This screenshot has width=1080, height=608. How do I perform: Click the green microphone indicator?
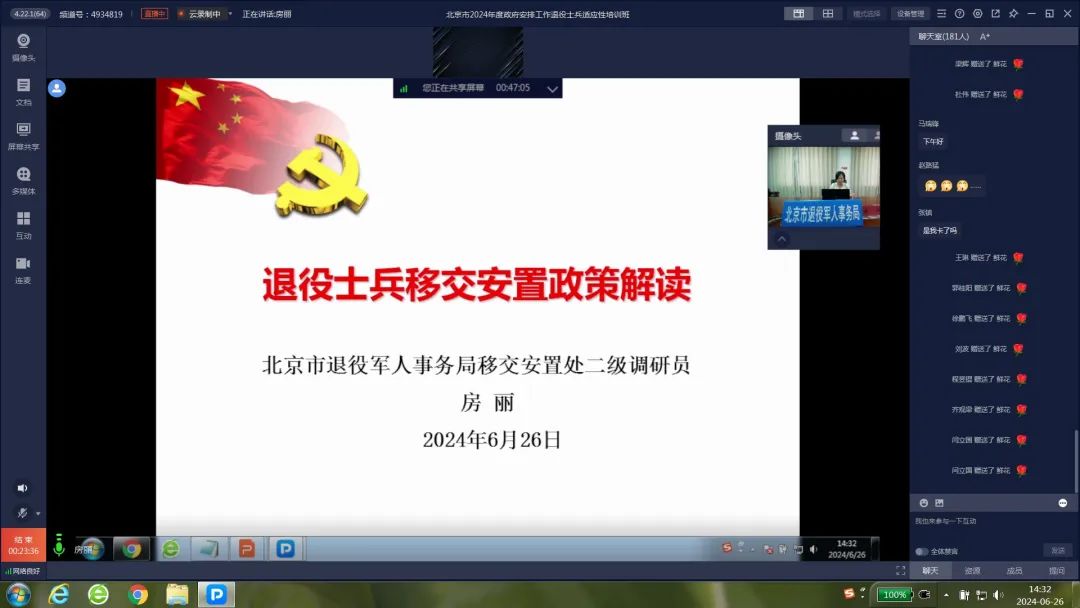(x=59, y=545)
